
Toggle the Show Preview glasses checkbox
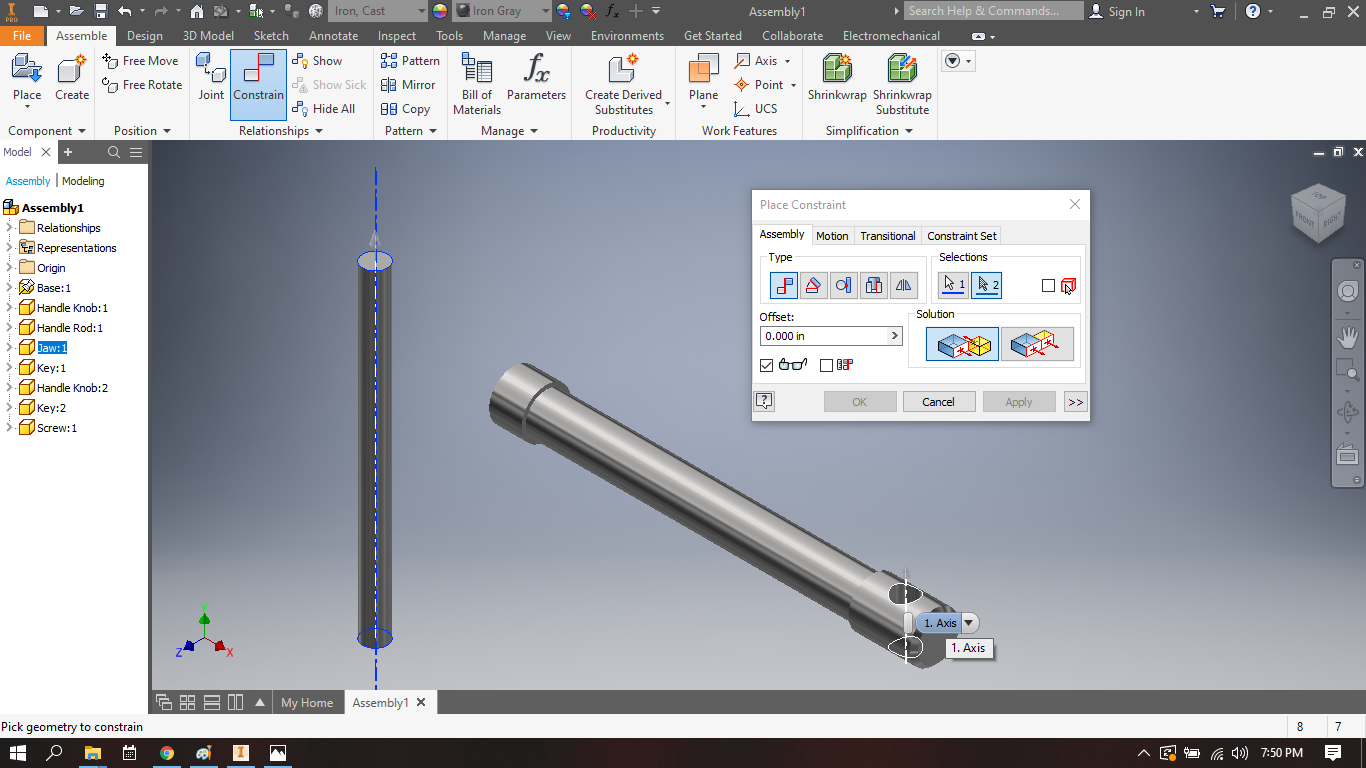(766, 365)
